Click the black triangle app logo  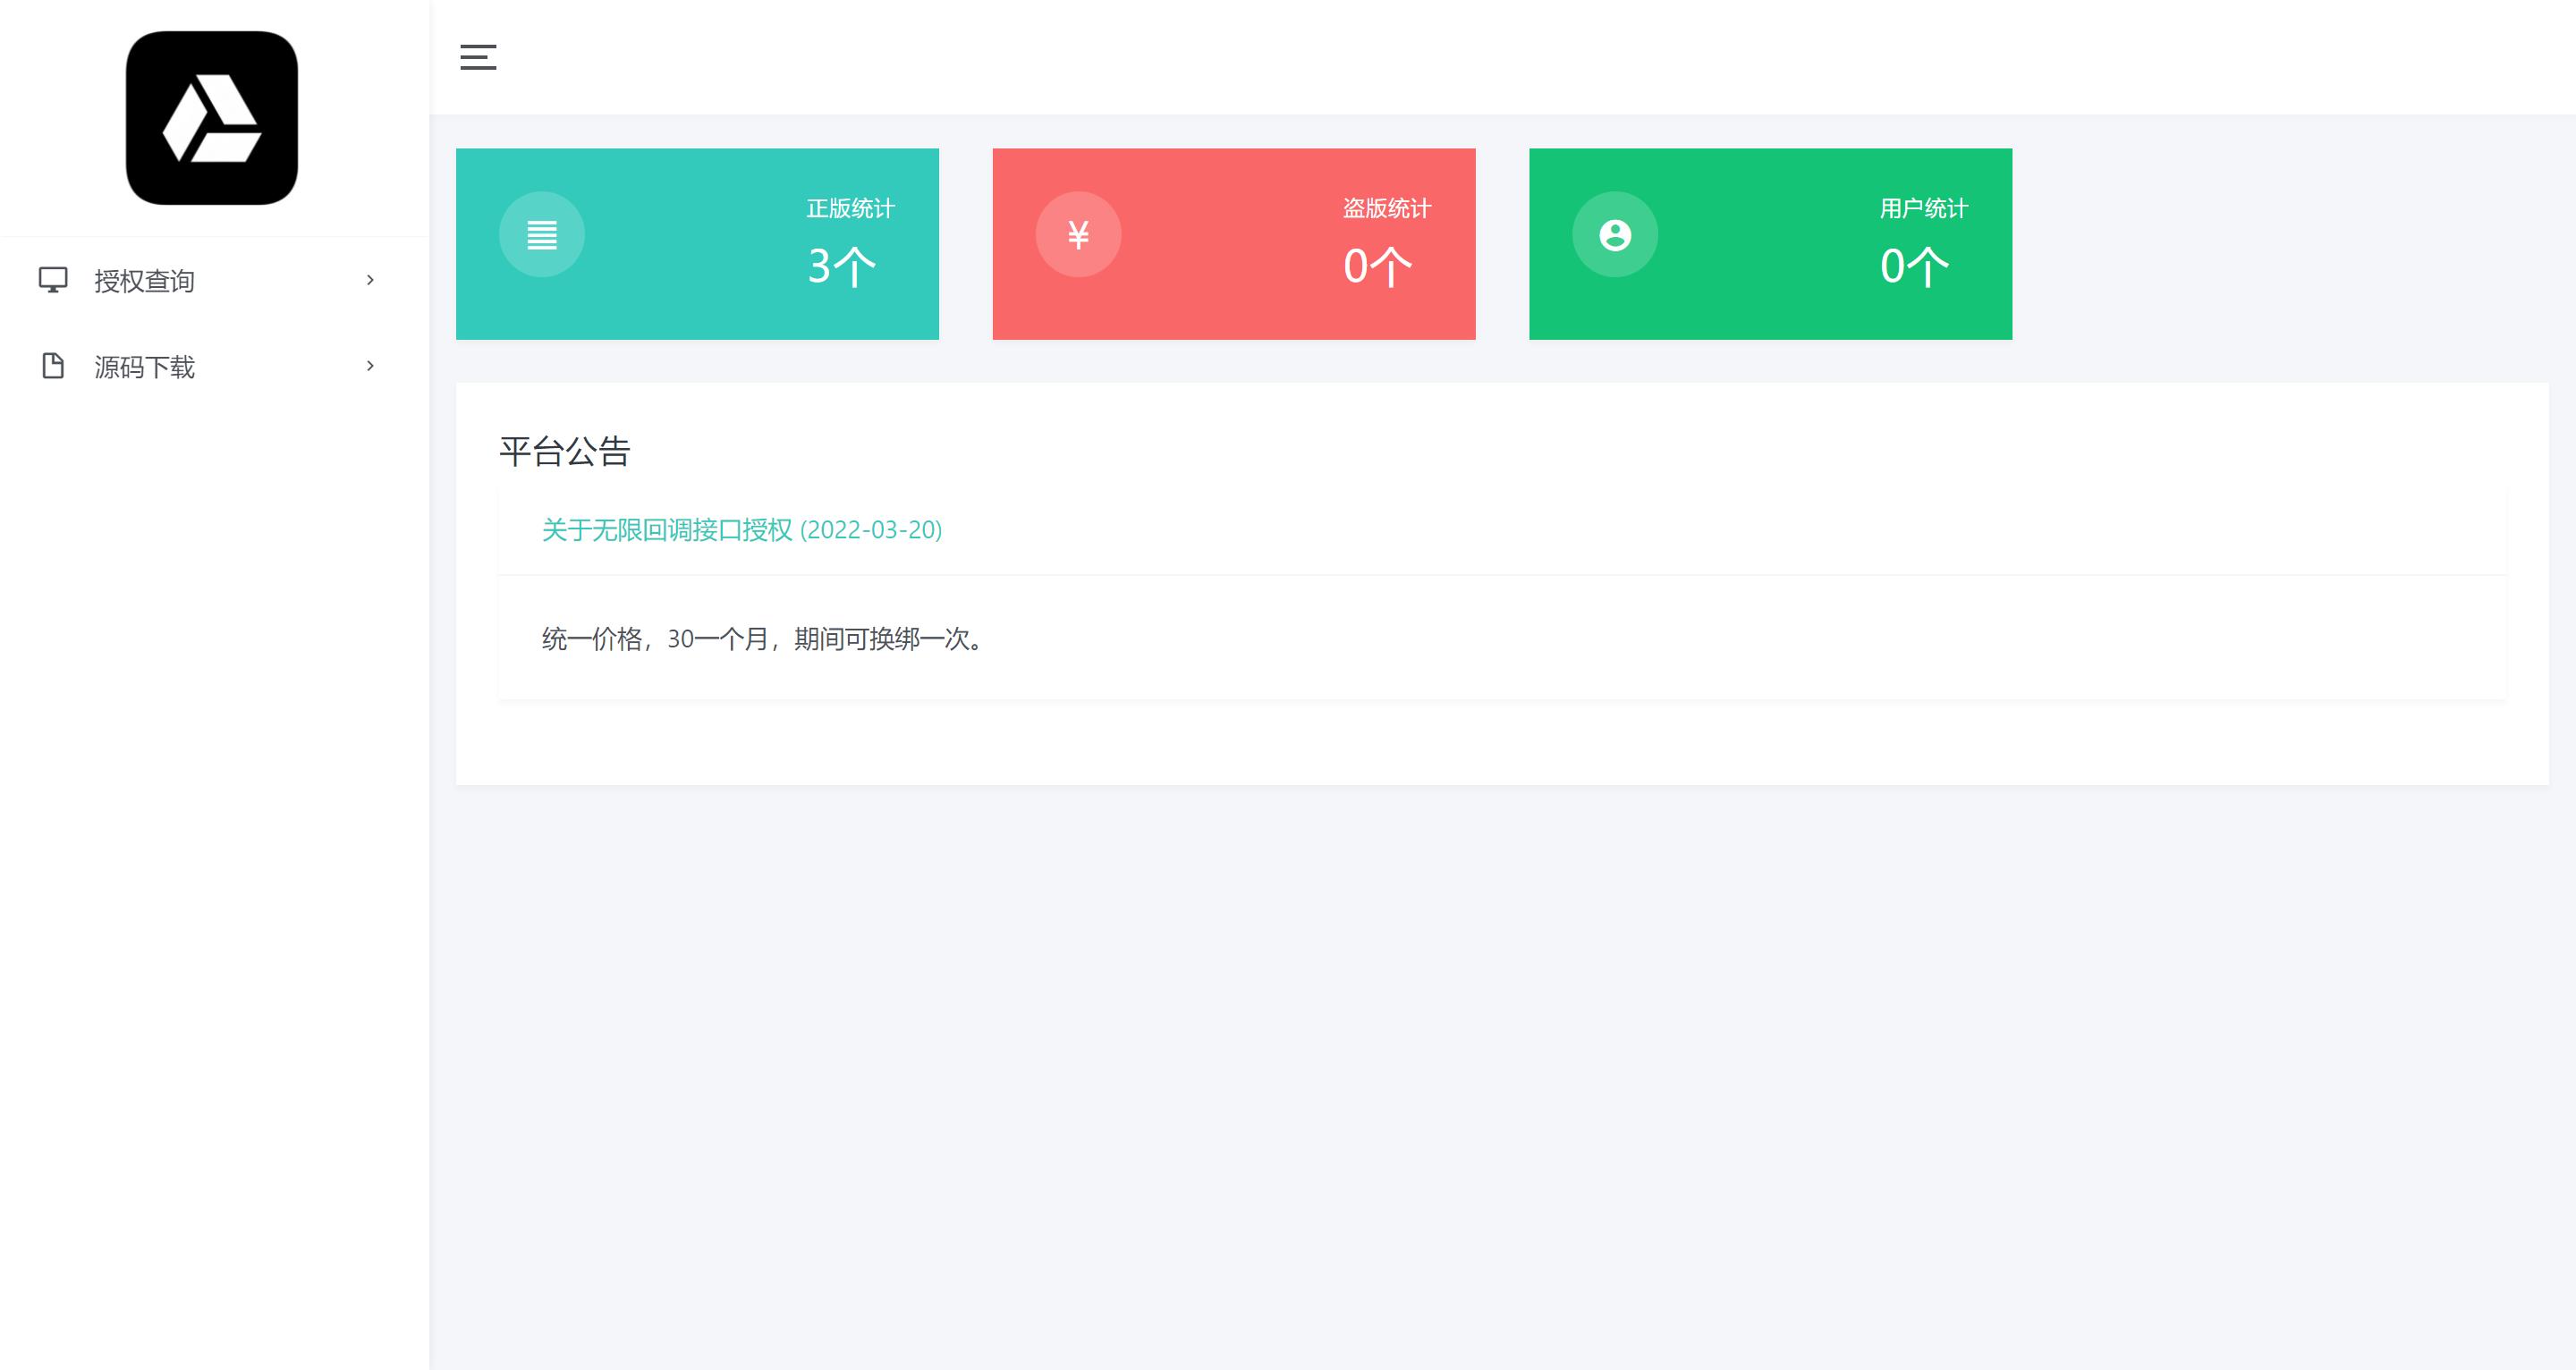[x=212, y=118]
